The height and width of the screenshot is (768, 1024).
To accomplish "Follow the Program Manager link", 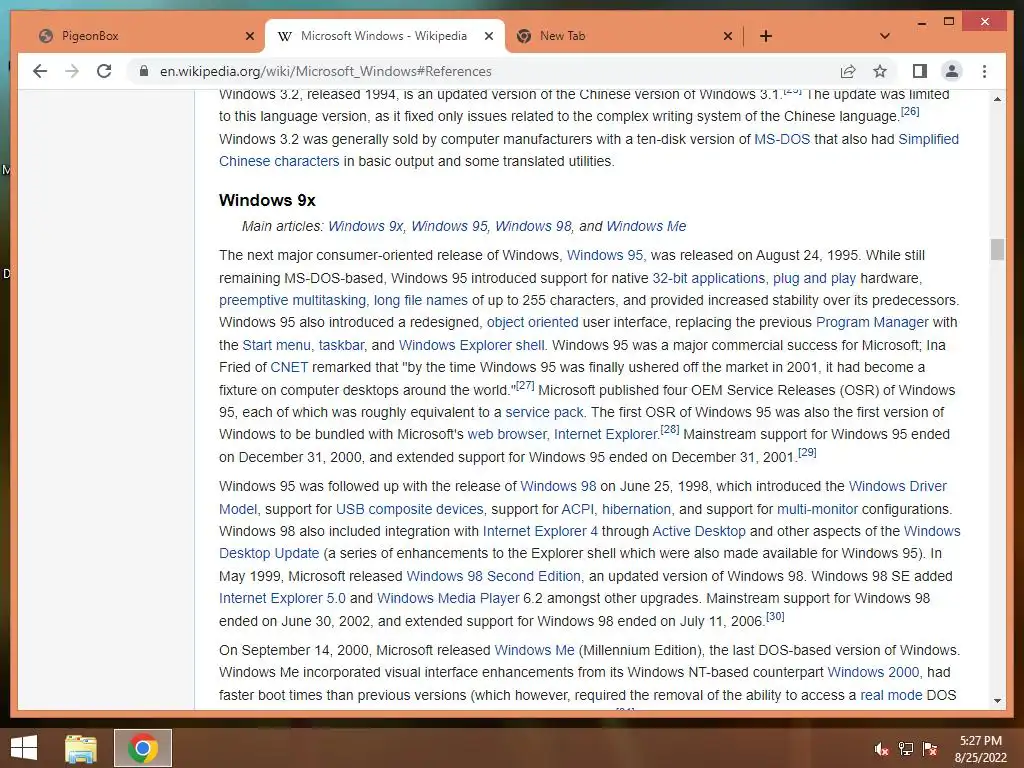I will pyautogui.click(x=872, y=323).
